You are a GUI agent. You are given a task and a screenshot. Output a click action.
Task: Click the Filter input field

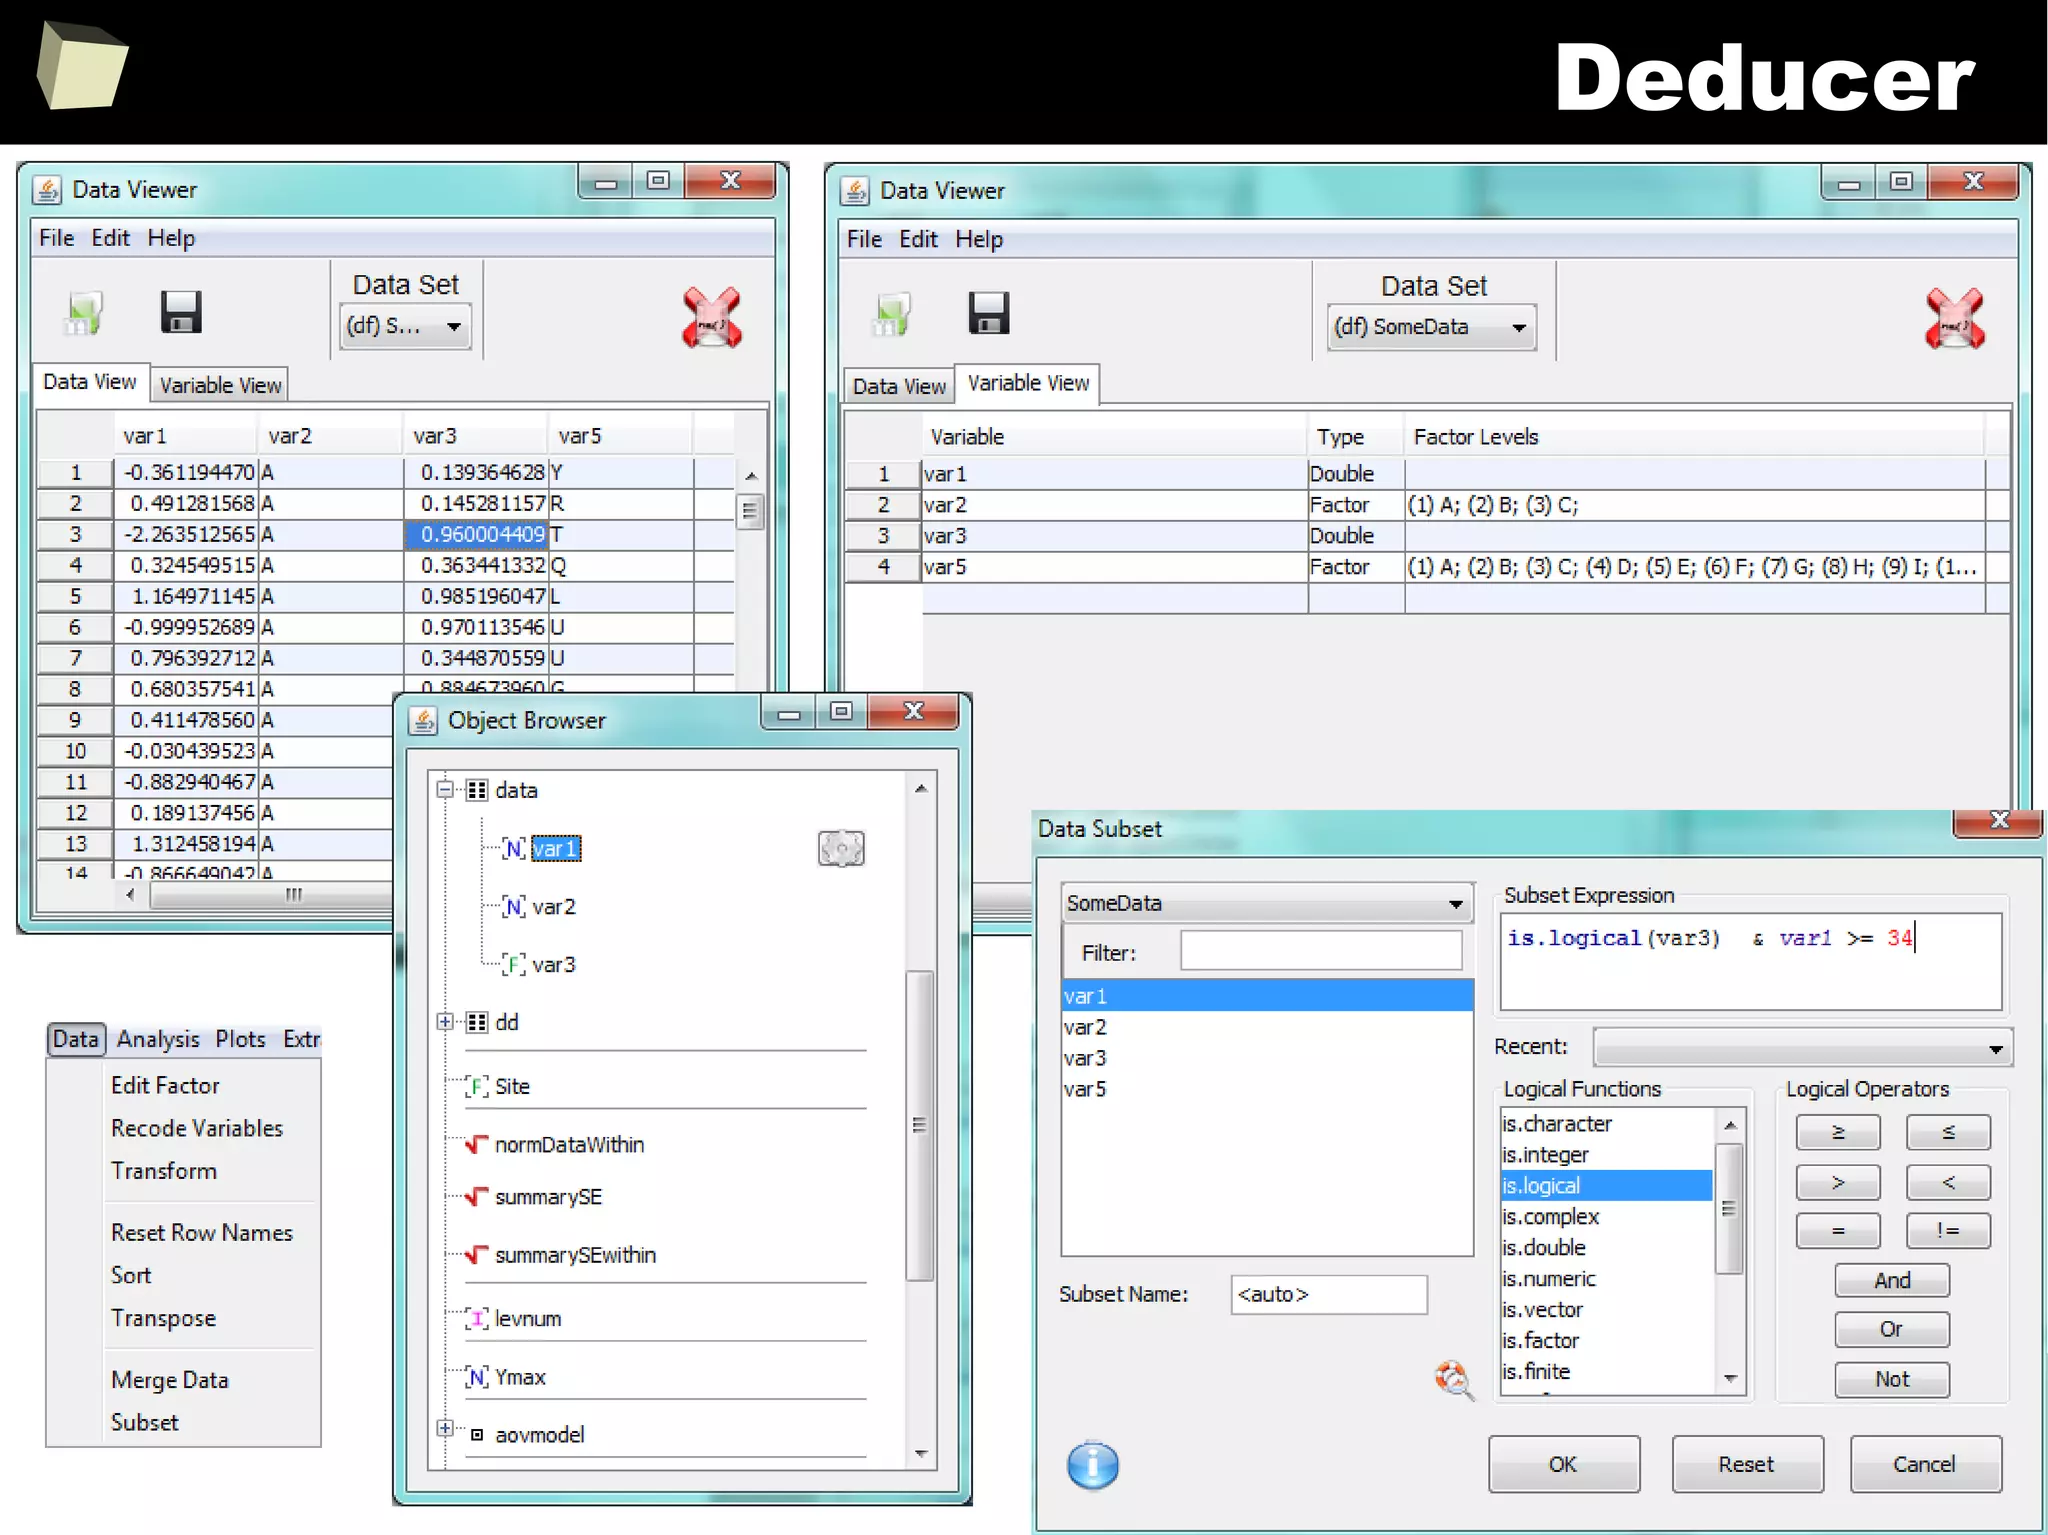point(1321,951)
